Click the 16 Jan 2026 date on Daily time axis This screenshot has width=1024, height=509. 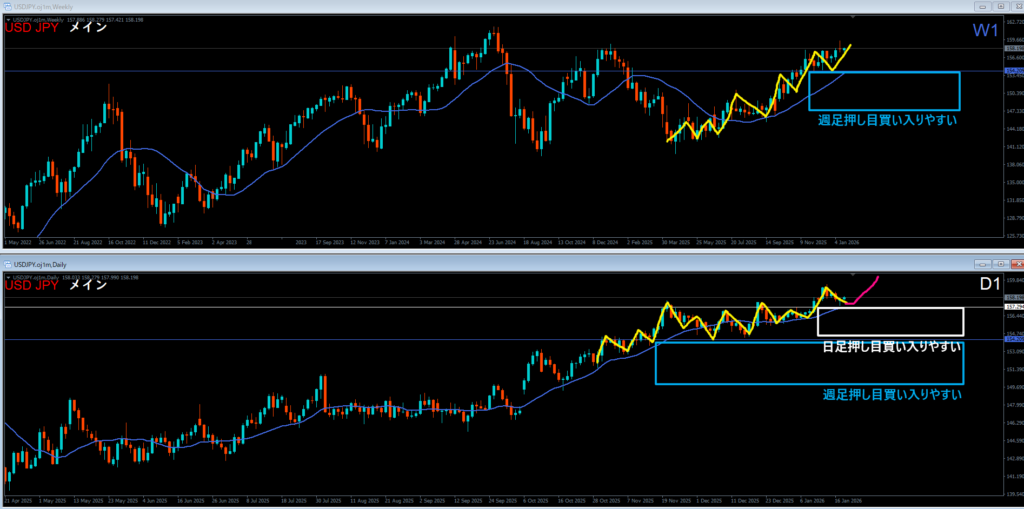point(848,499)
